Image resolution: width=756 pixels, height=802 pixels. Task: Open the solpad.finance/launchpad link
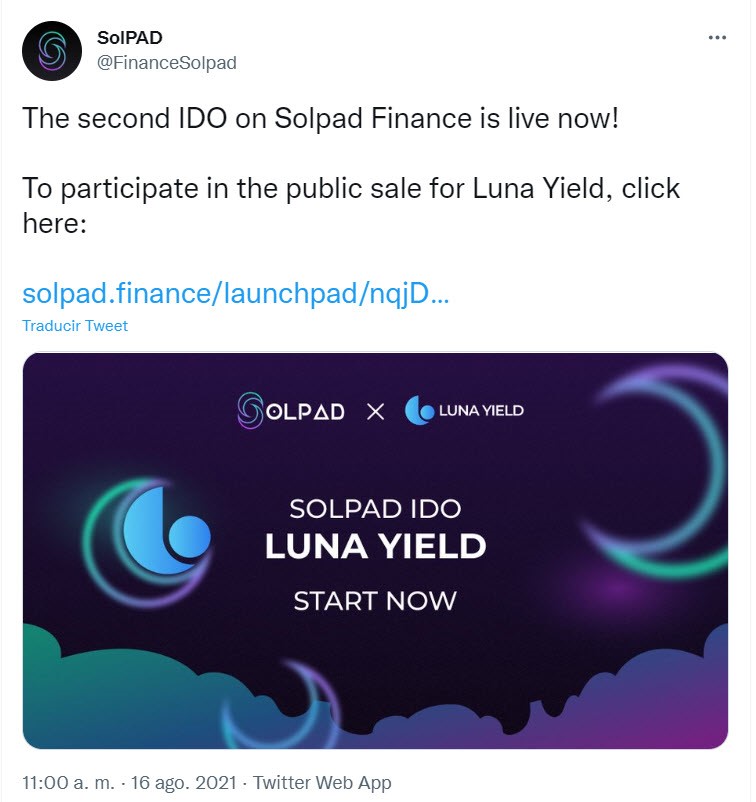coord(236,294)
